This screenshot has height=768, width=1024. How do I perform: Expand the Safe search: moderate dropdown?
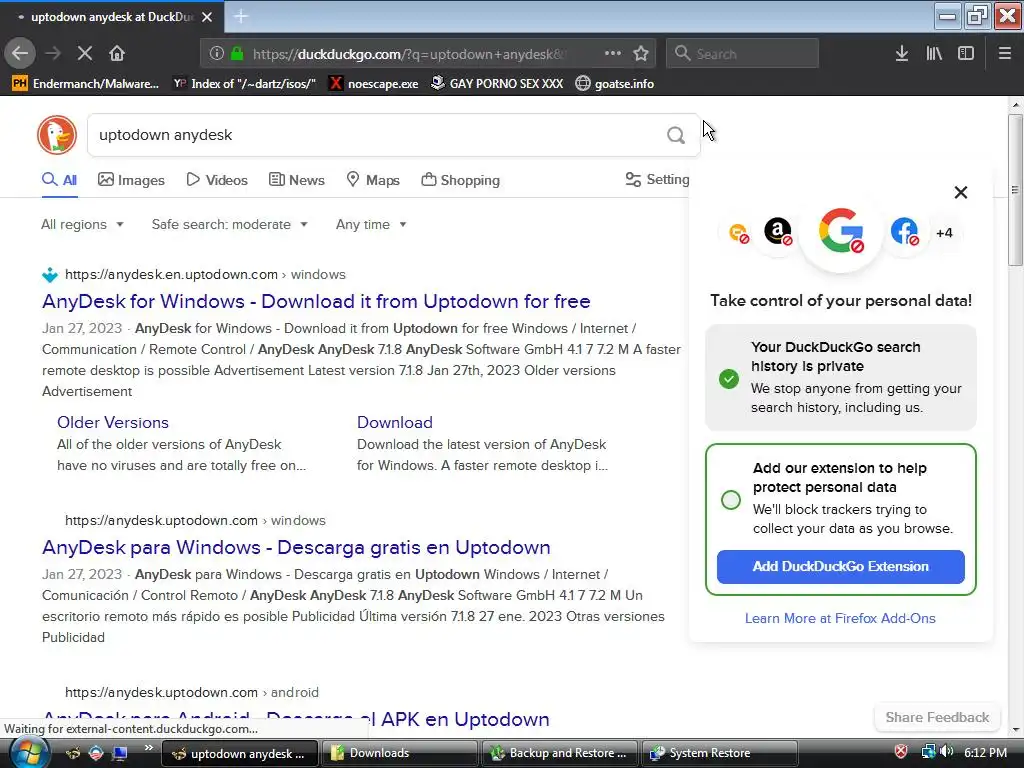coord(230,225)
